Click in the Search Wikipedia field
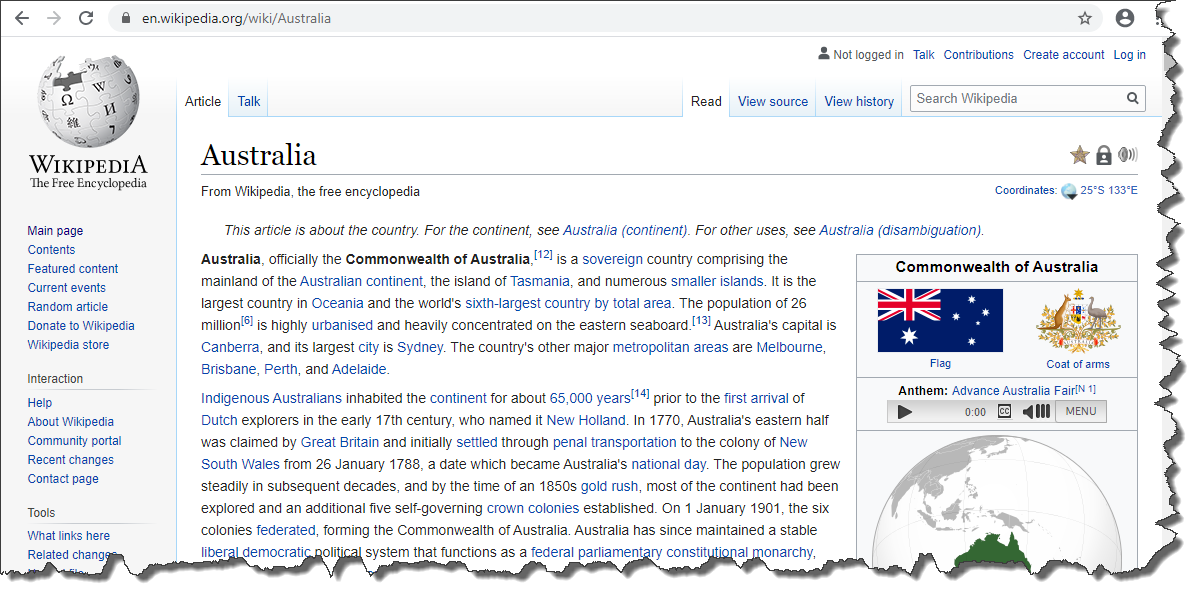Viewport: 1202px width, 599px height. pyautogui.click(x=1015, y=99)
